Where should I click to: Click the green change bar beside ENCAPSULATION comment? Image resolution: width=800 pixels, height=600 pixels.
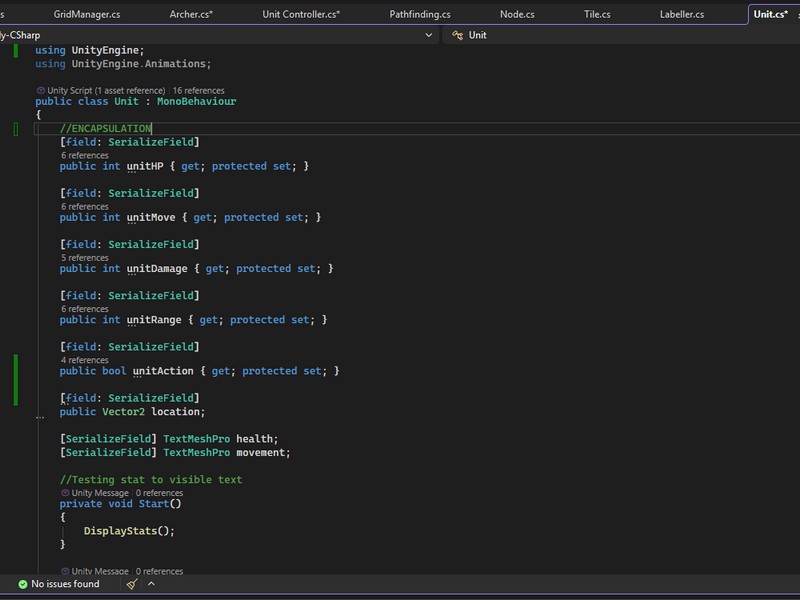point(15,128)
